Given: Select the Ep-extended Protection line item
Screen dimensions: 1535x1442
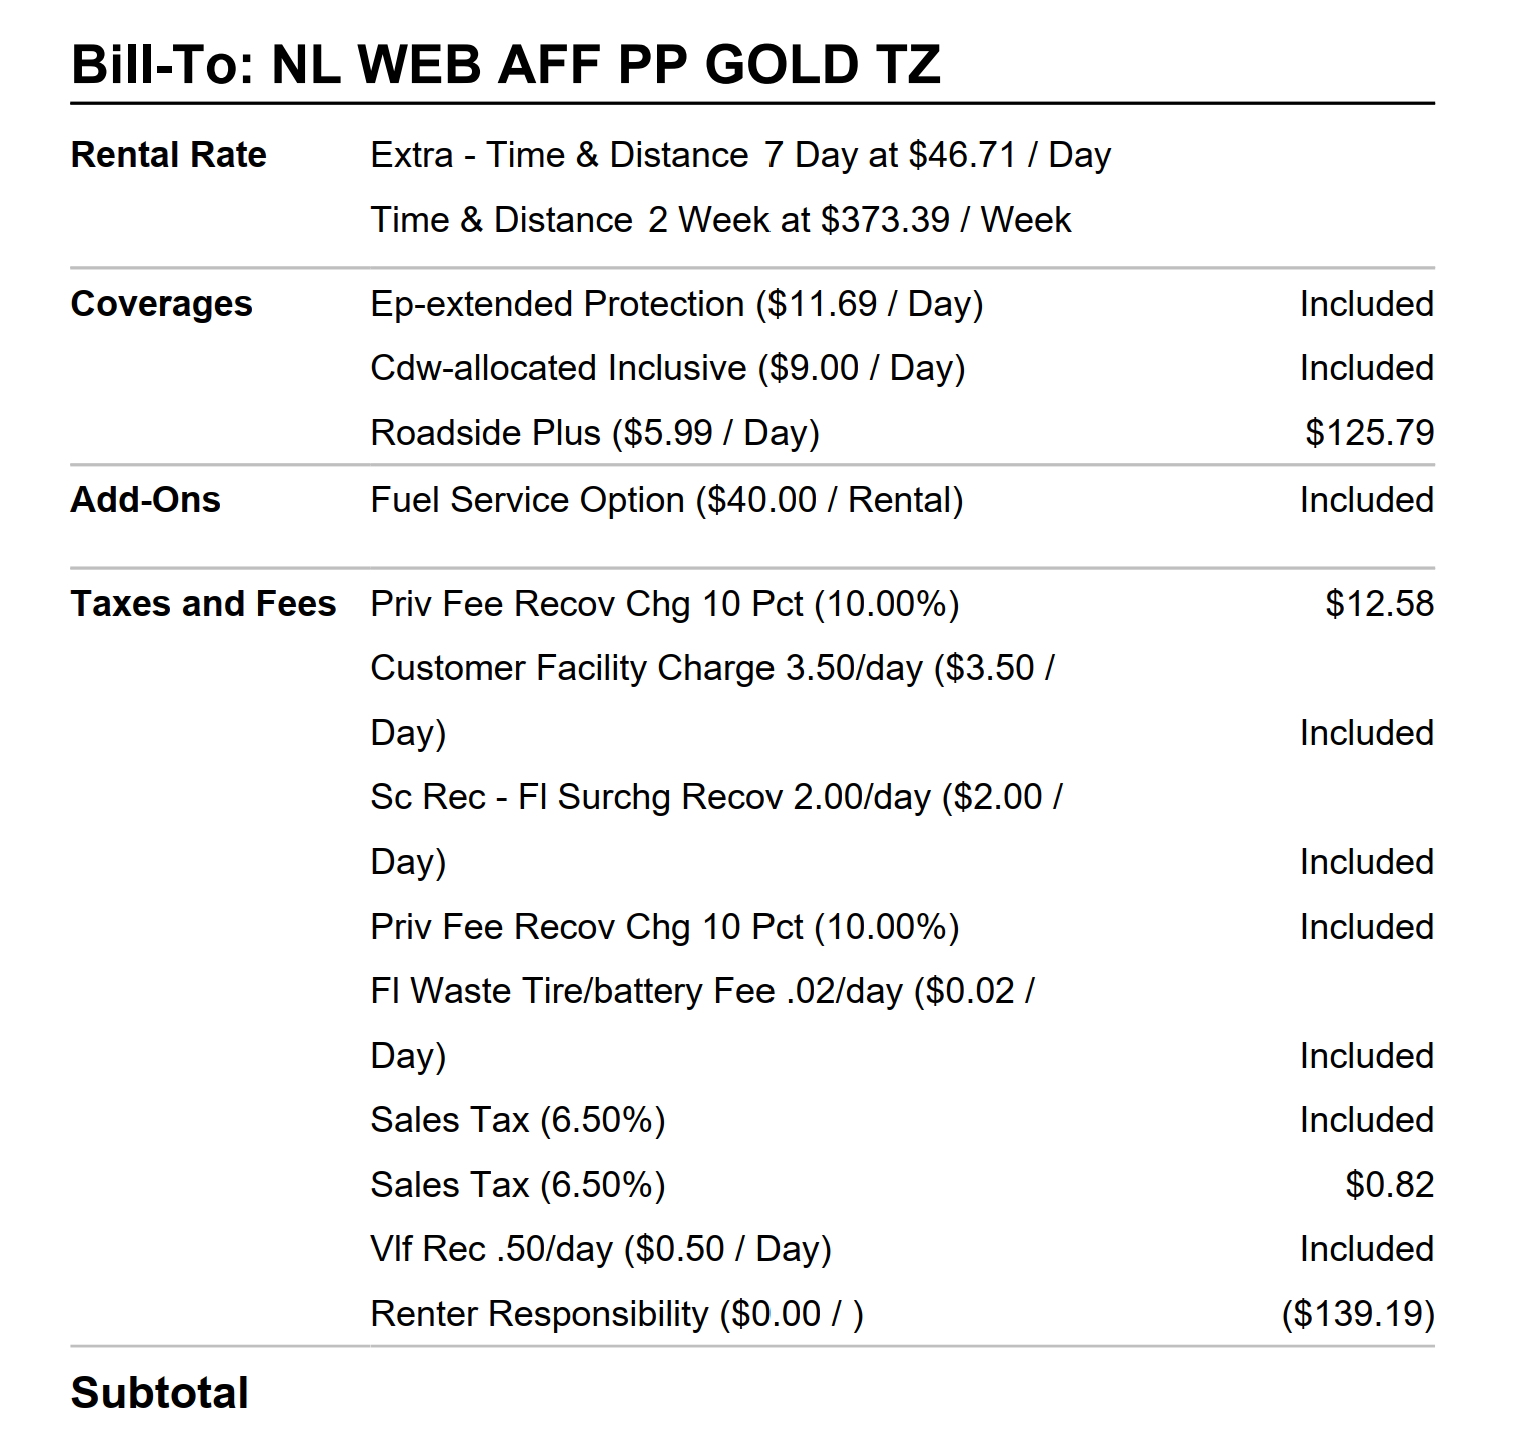Looking at the screenshot, I should (x=676, y=304).
